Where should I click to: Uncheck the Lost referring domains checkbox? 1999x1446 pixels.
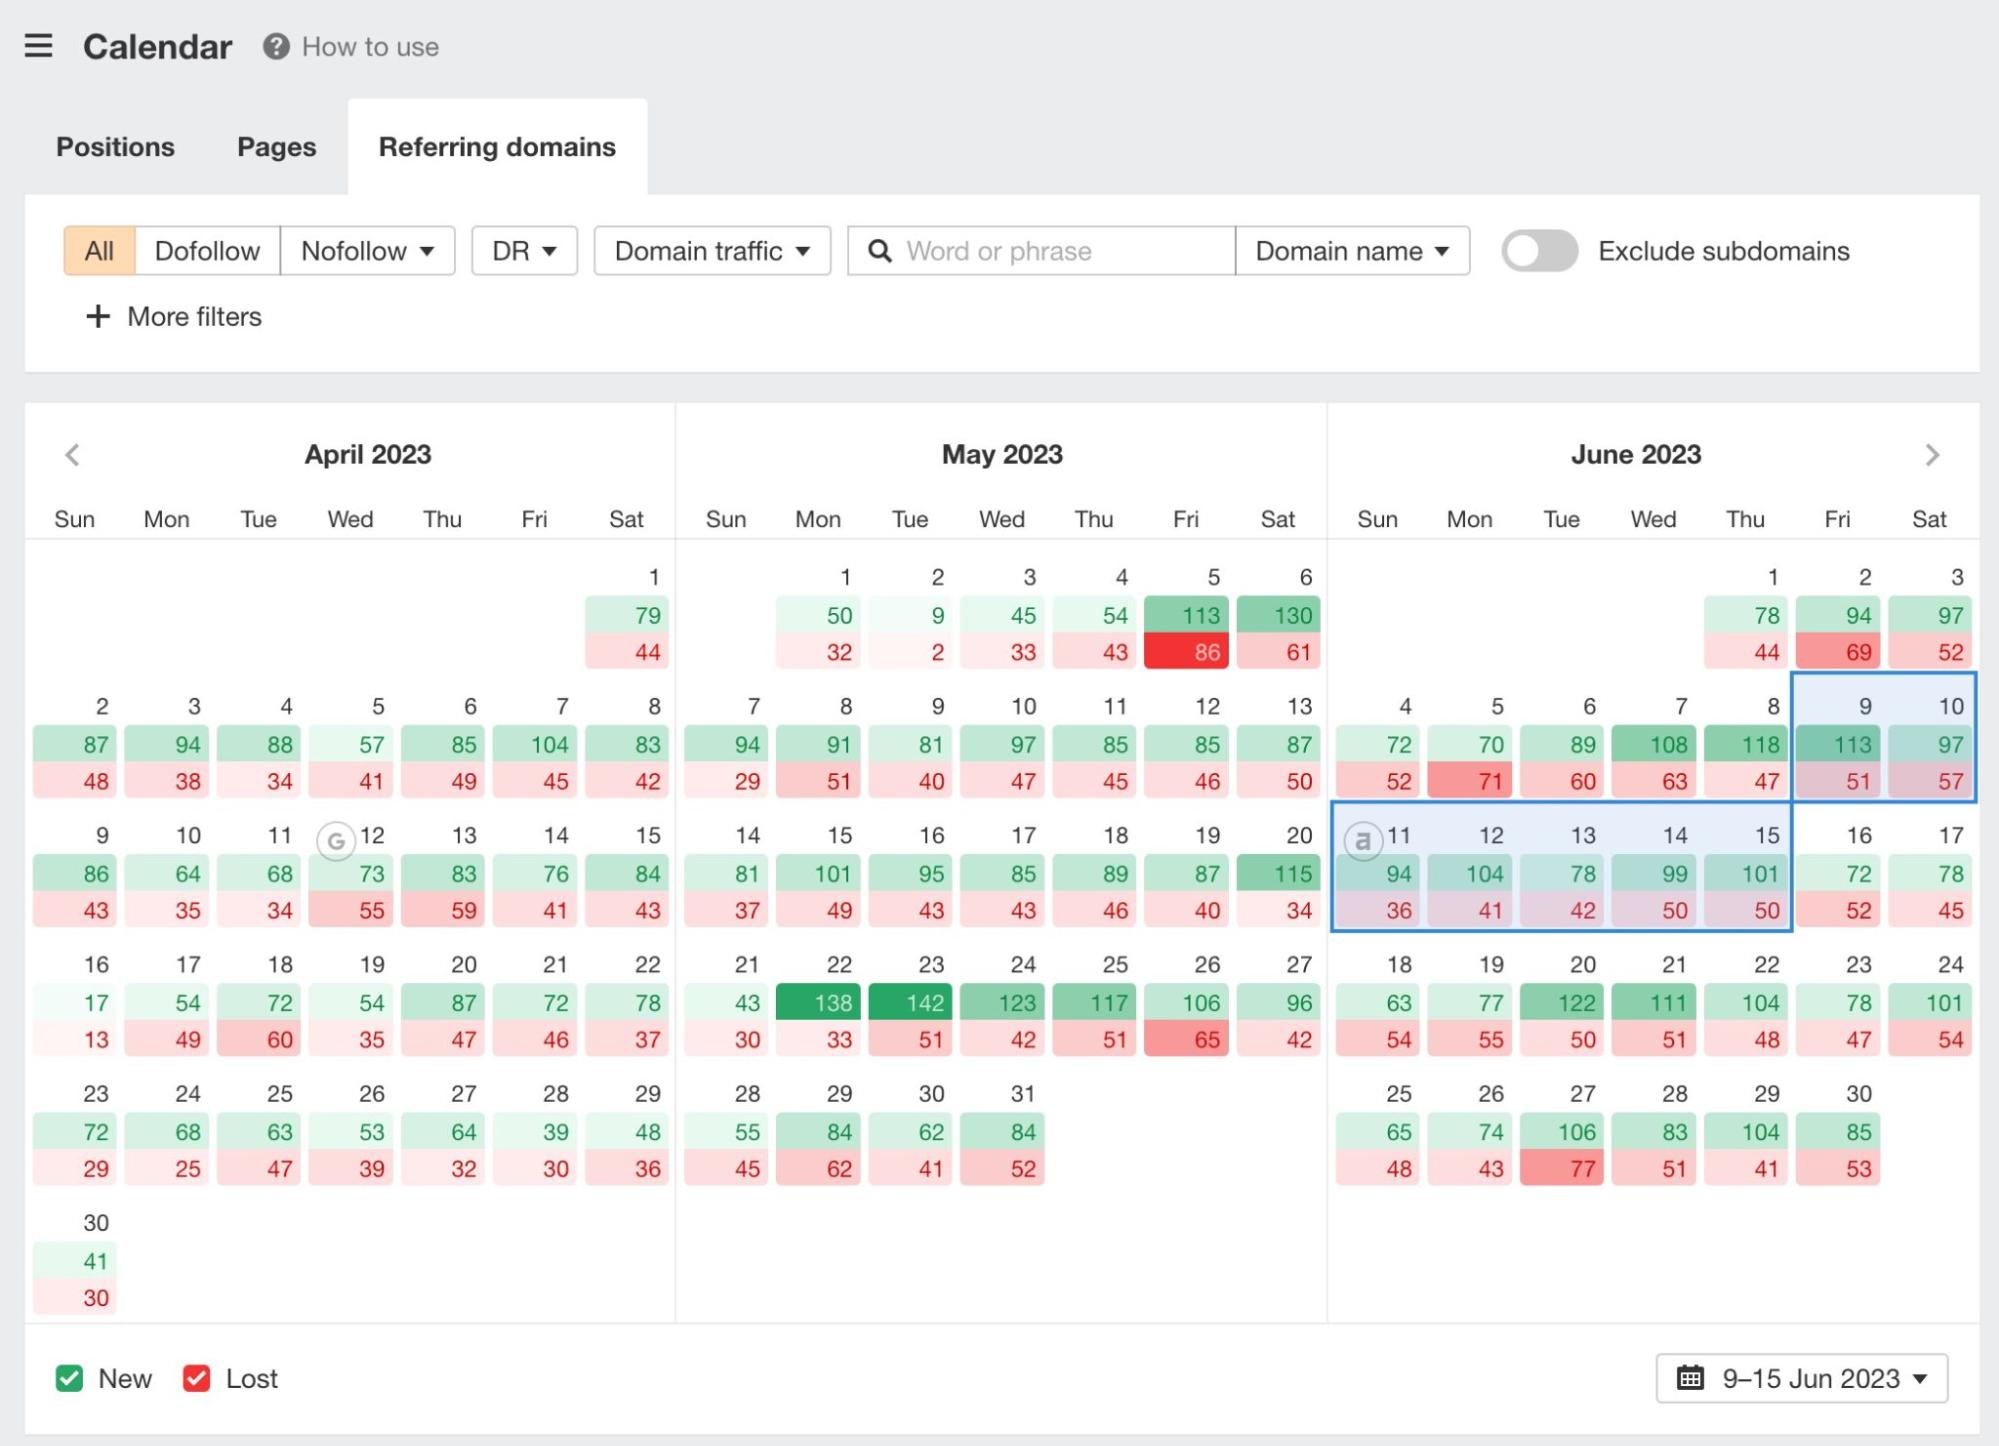196,1378
